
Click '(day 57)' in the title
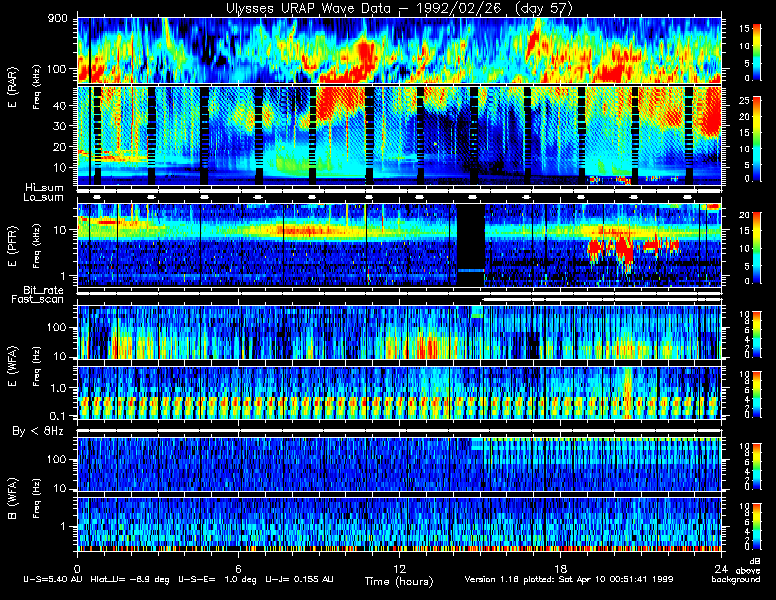[x=543, y=8]
